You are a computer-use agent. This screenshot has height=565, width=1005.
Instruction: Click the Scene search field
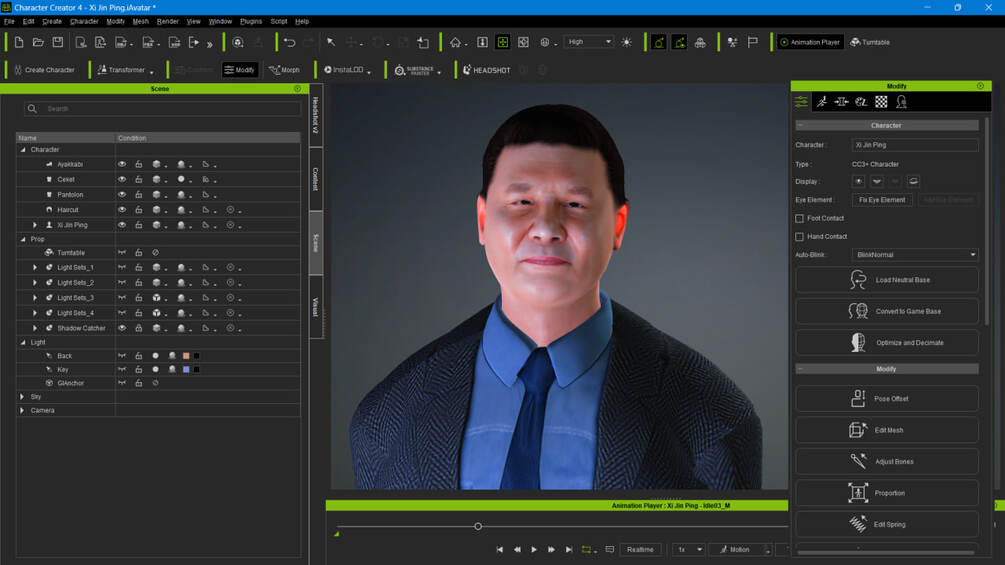162,109
